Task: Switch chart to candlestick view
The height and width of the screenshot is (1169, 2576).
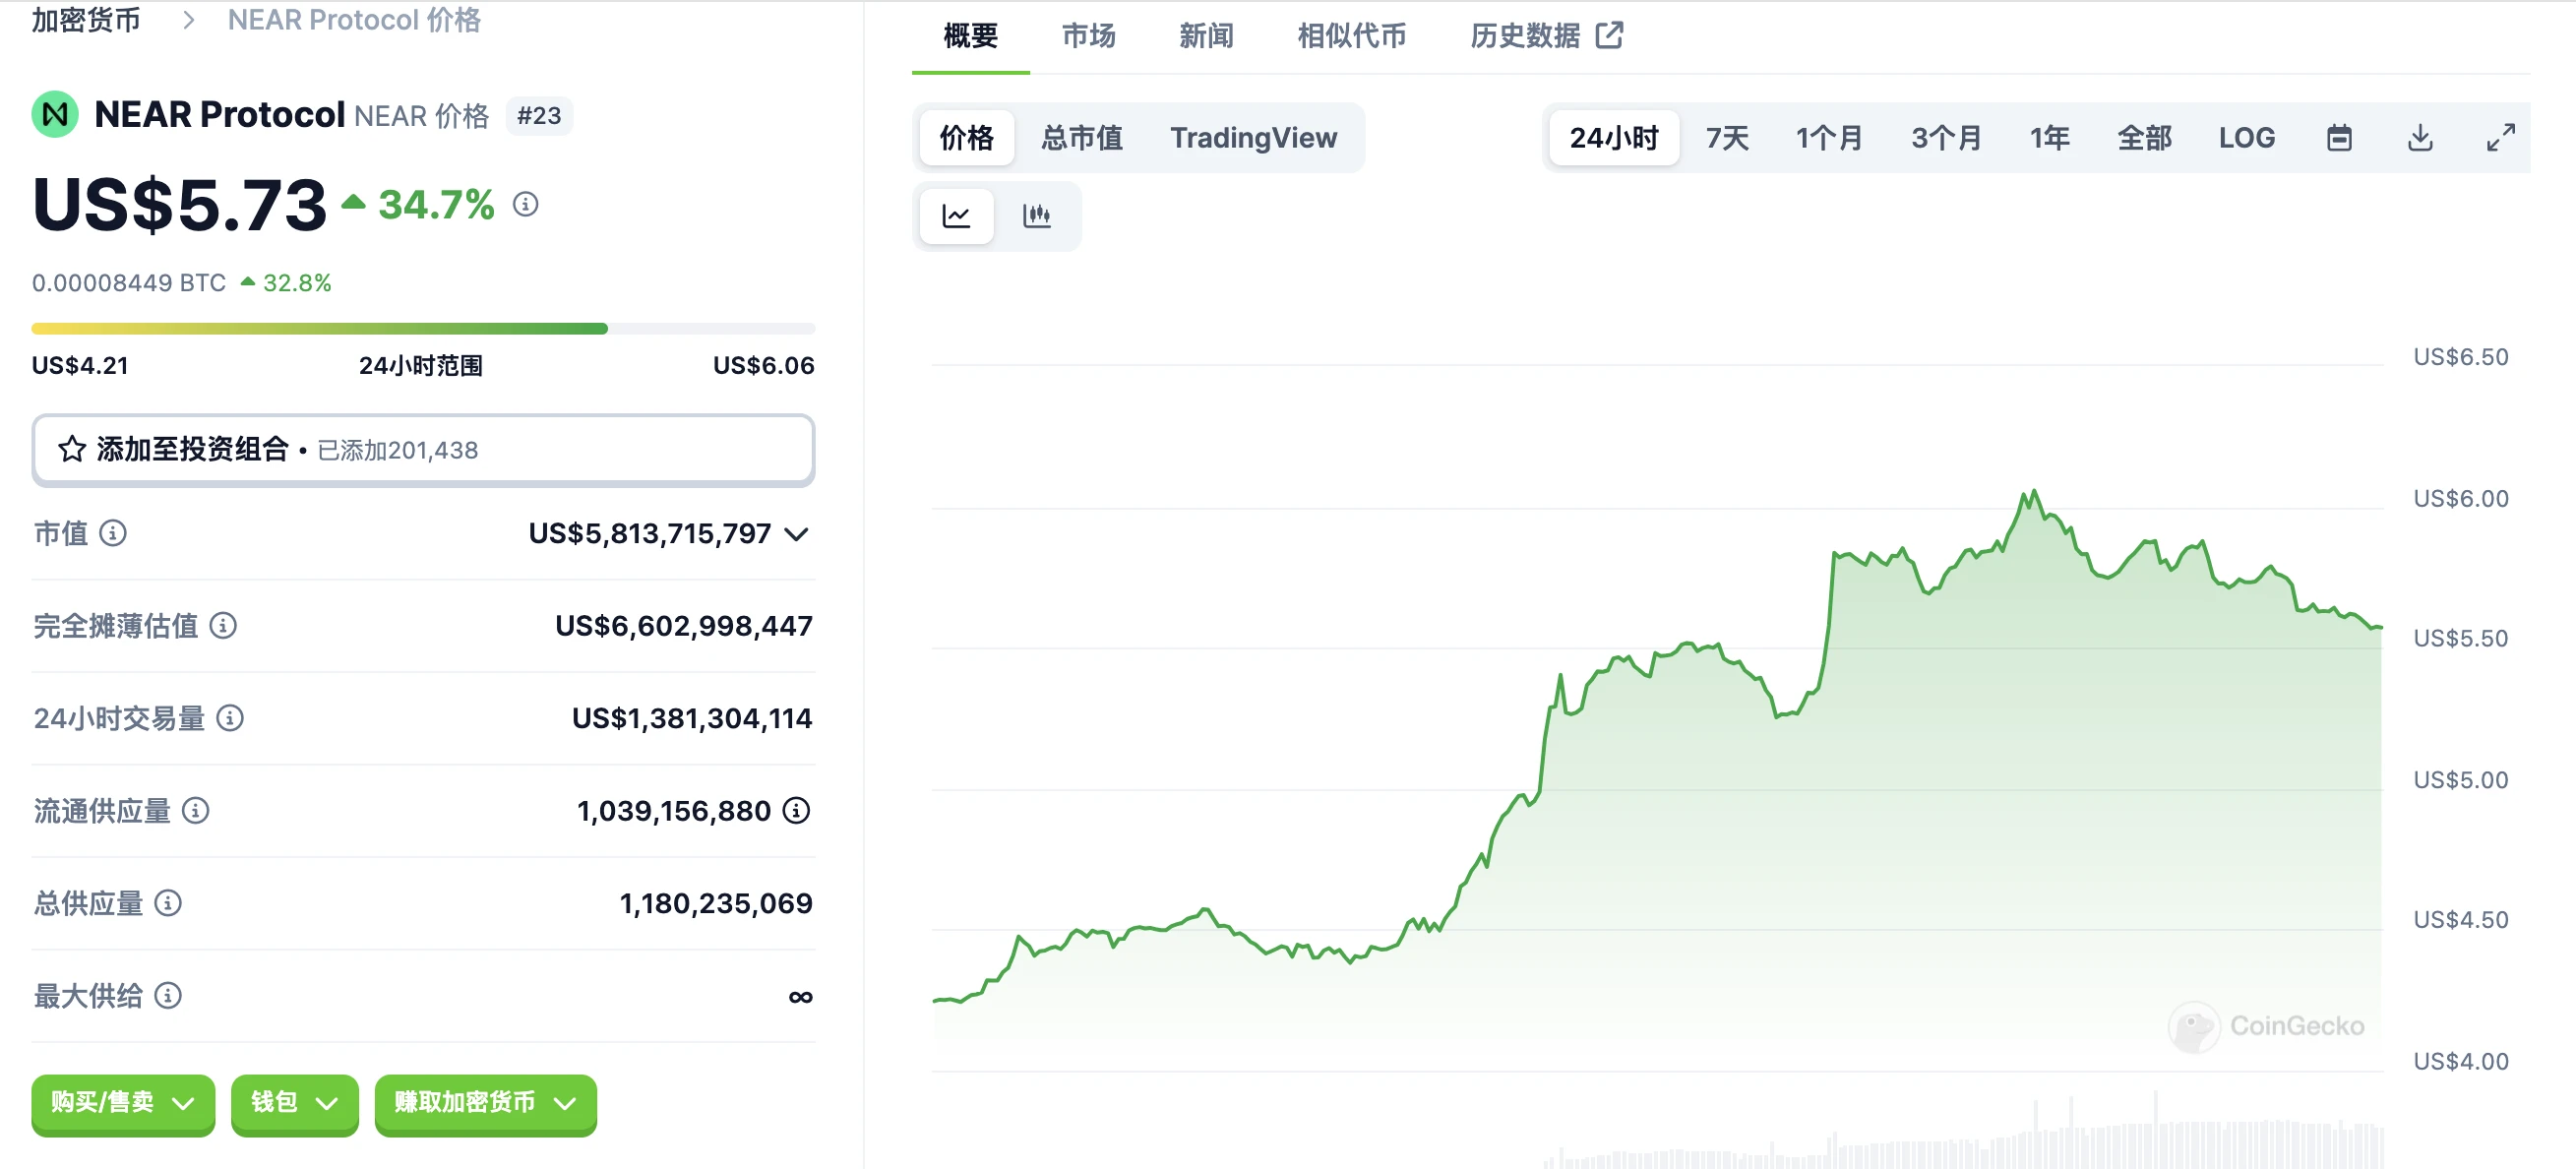Action: (x=1038, y=215)
